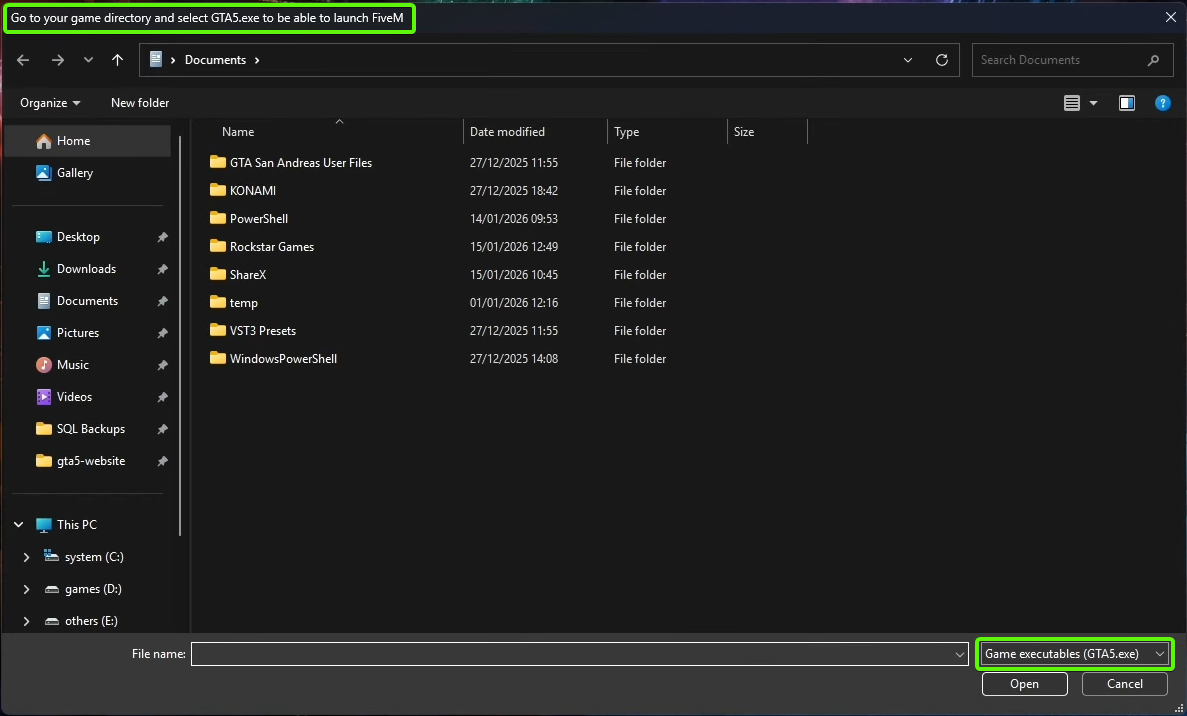Cancel the file dialog
This screenshot has width=1187, height=716.
pos(1125,684)
